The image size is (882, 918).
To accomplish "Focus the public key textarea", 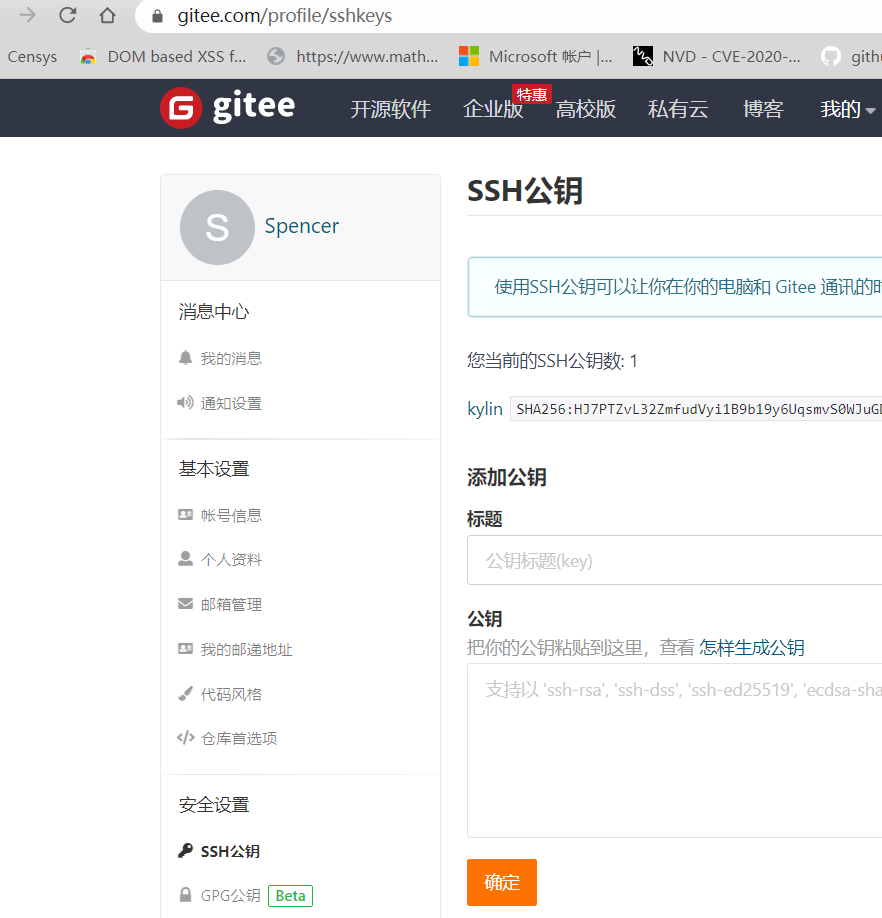I will tap(674, 751).
